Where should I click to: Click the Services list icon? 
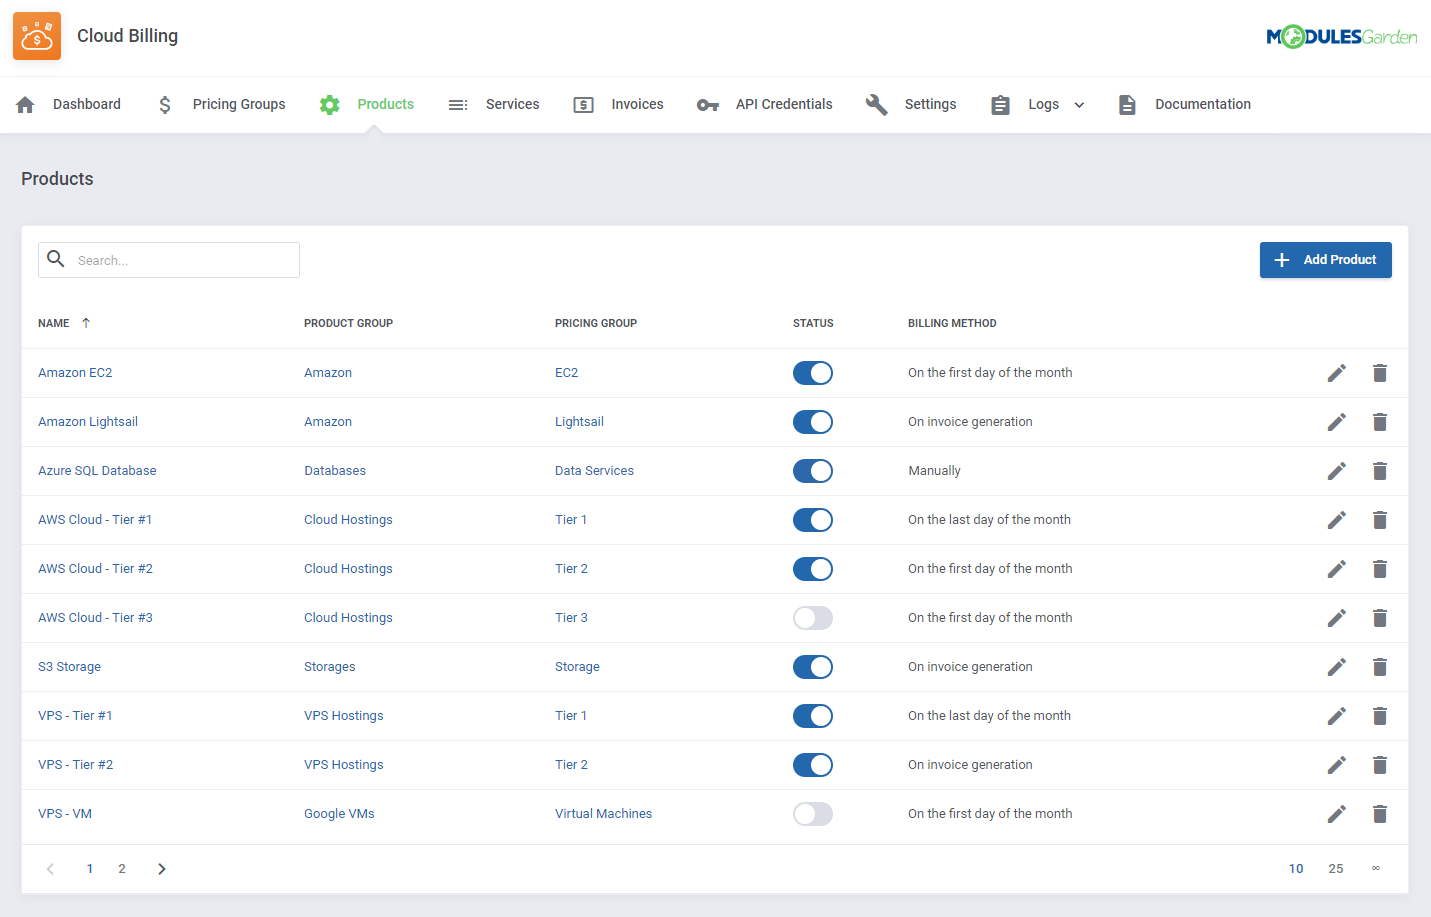point(458,104)
